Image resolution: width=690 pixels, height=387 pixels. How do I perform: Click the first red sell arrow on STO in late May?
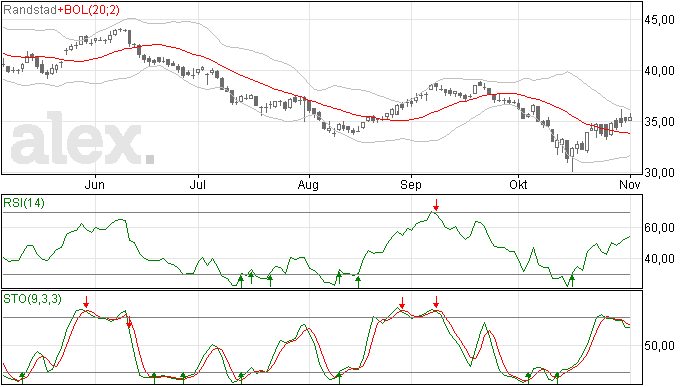click(x=87, y=302)
